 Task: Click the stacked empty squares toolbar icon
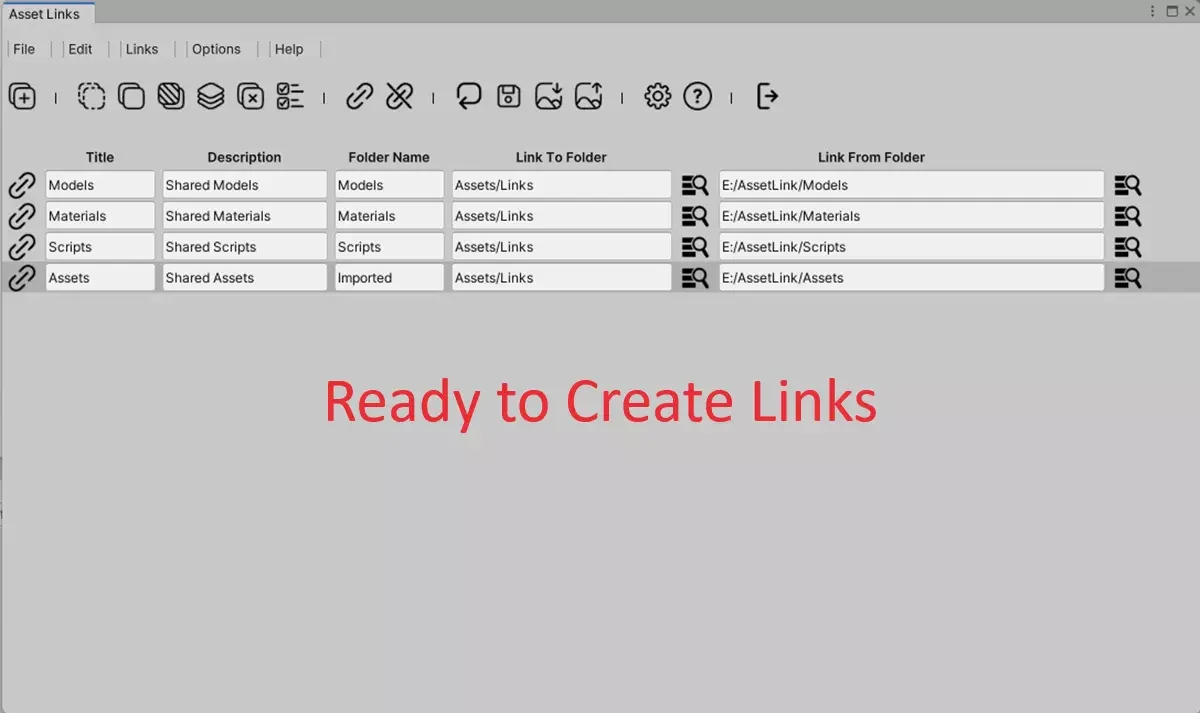(131, 97)
